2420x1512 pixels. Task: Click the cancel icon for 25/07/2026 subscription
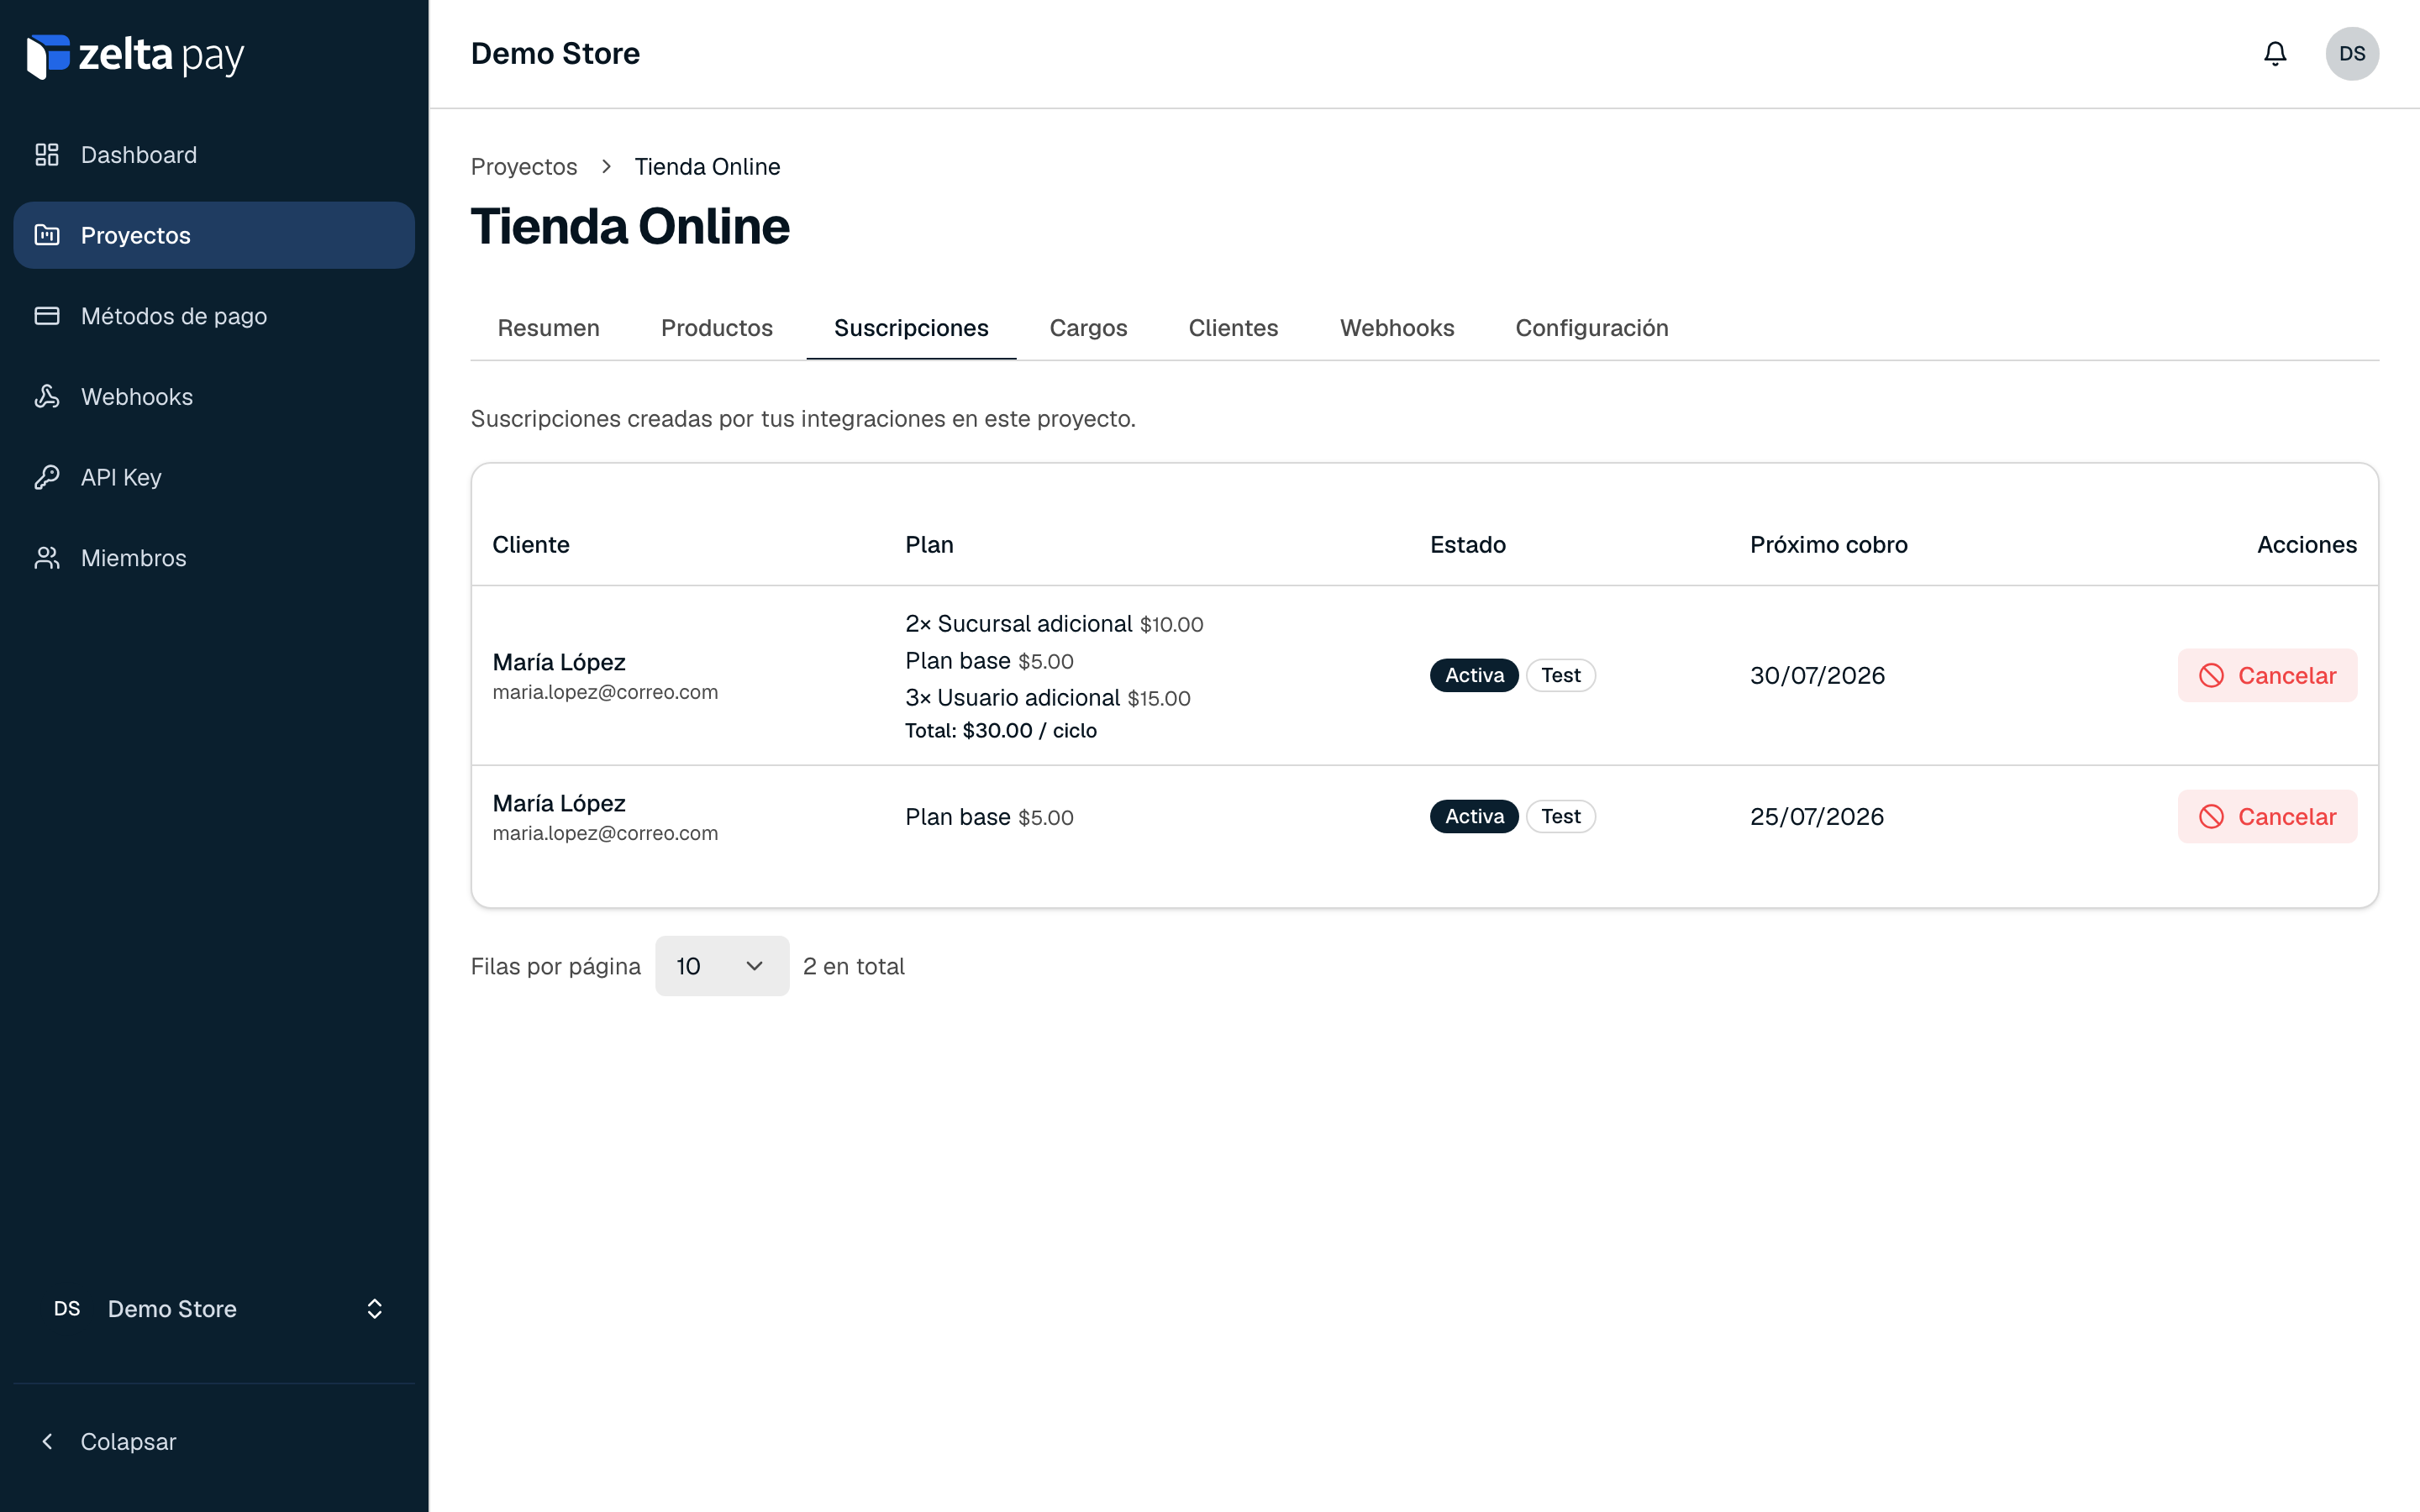point(2211,817)
